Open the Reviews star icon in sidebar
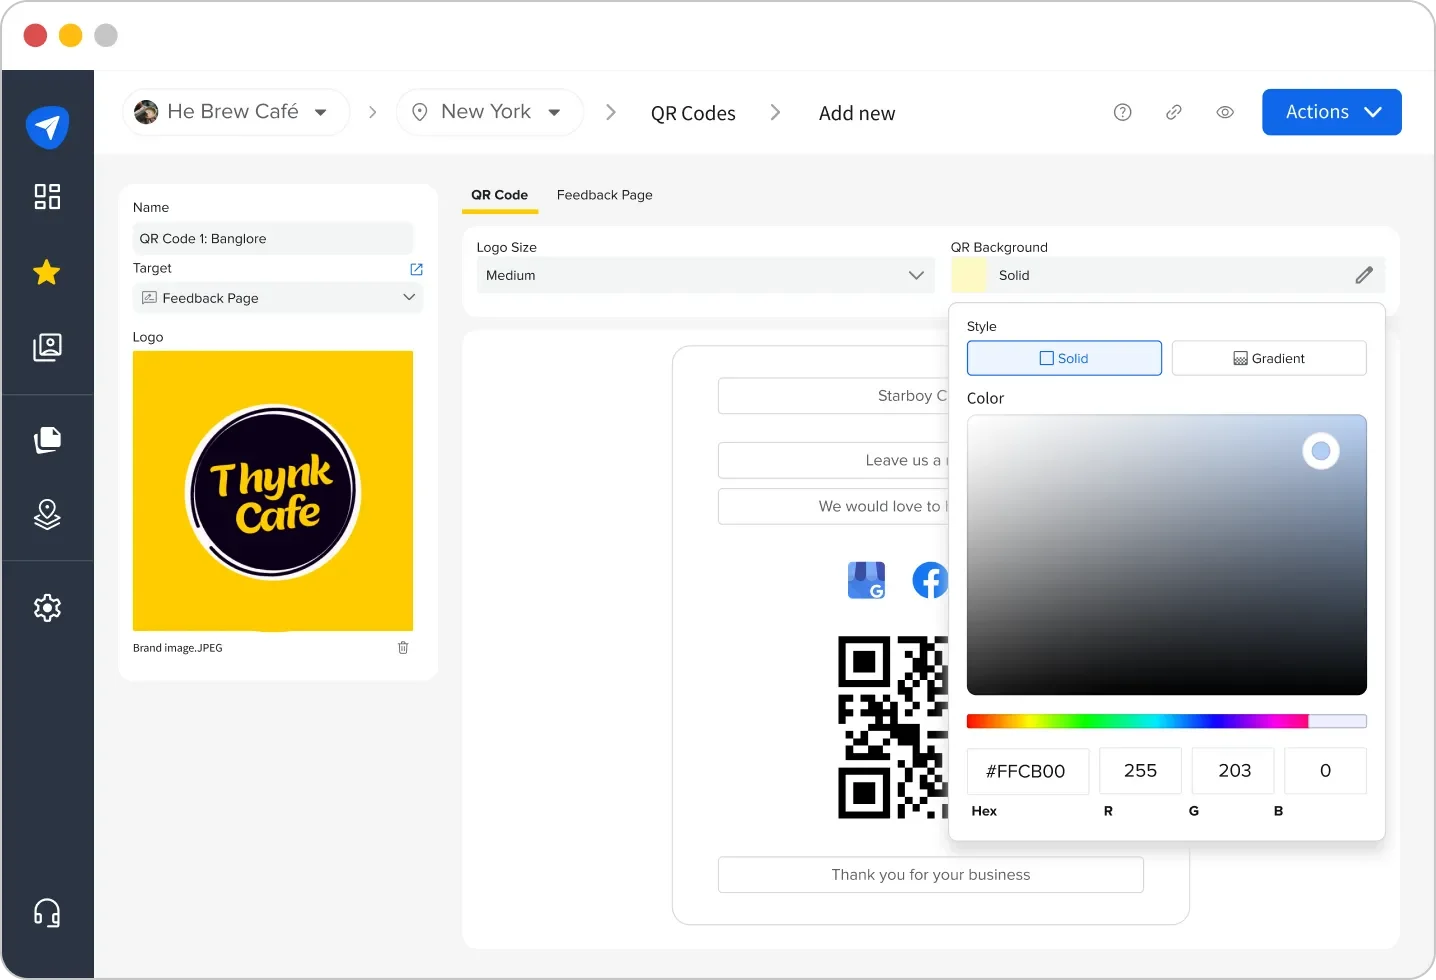1436x980 pixels. pos(47,272)
